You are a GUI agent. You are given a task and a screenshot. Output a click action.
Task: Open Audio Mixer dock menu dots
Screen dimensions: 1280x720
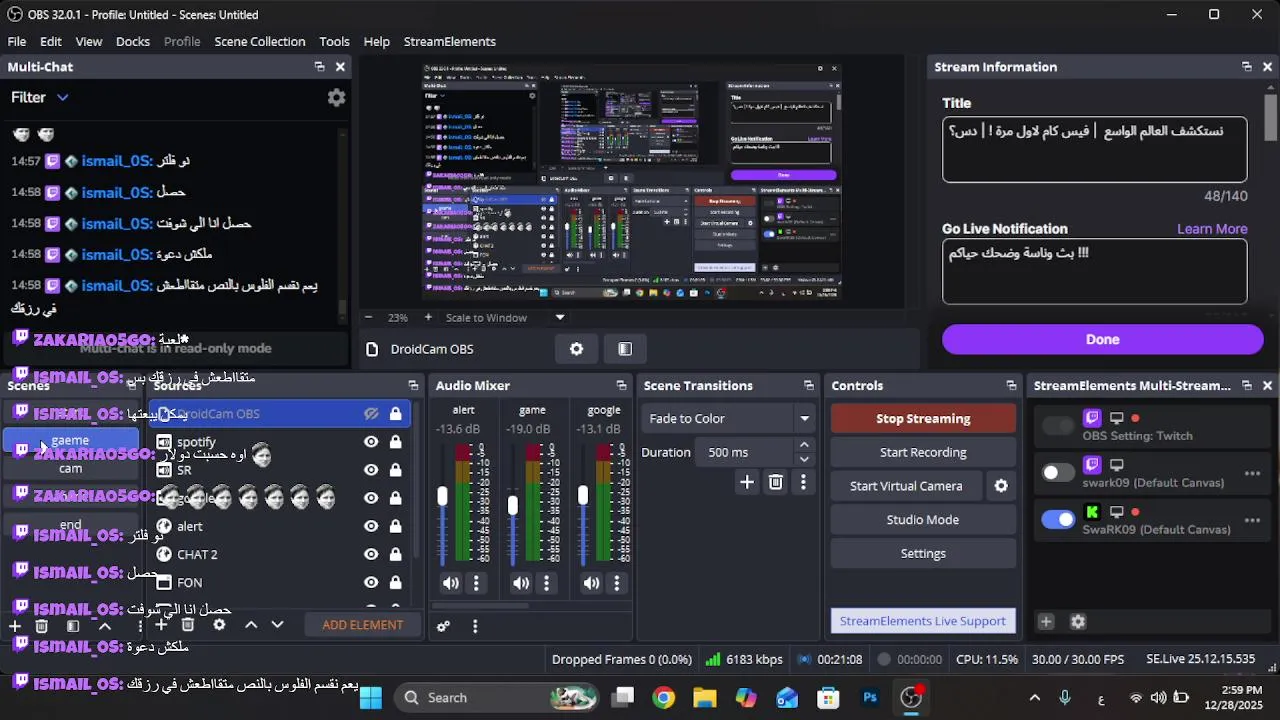[475, 626]
